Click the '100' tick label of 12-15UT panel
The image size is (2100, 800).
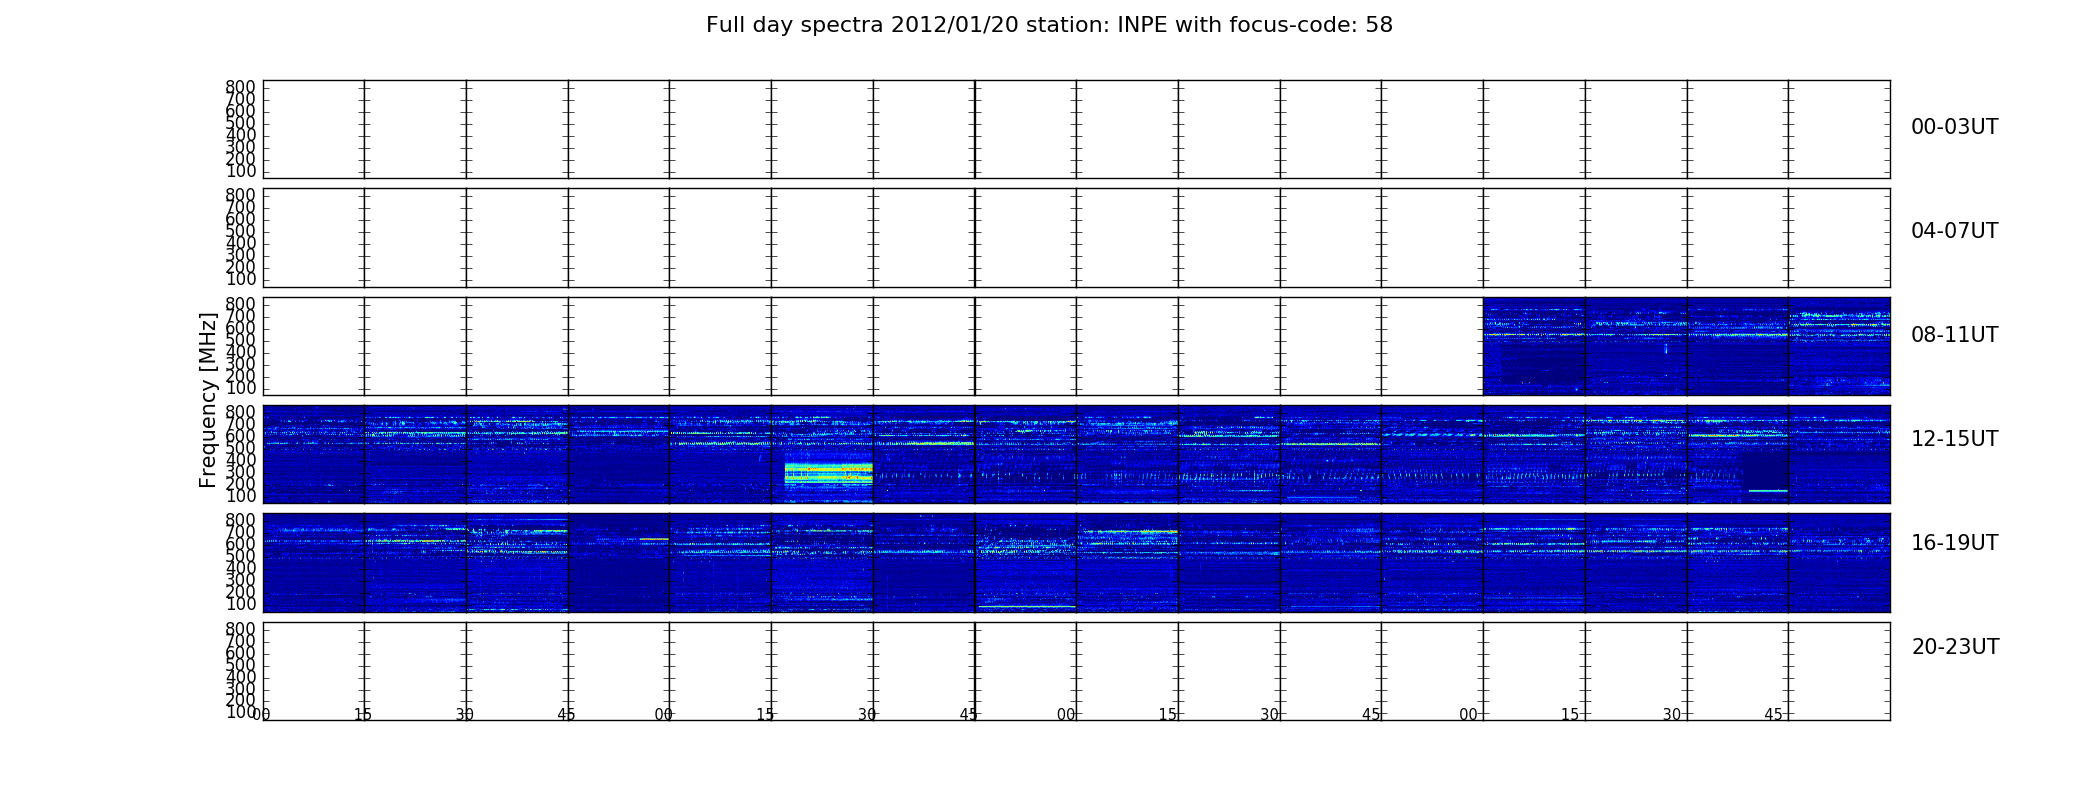click(240, 496)
